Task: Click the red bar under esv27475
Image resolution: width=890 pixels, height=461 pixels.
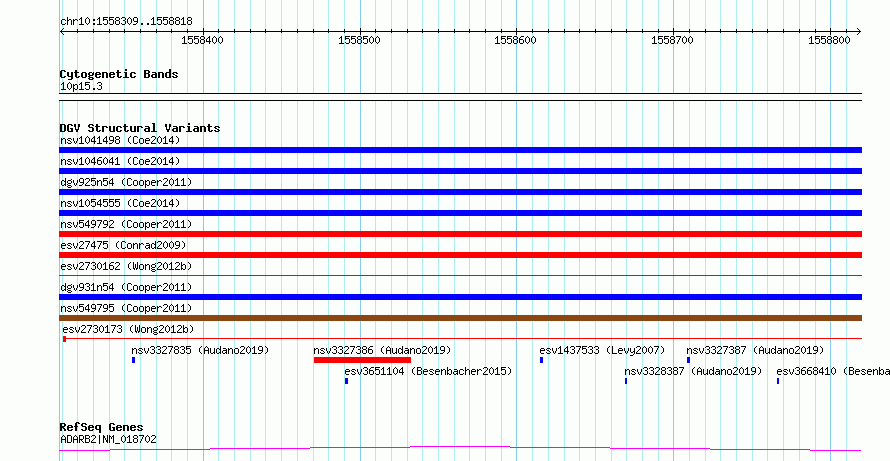Action: tap(460, 255)
